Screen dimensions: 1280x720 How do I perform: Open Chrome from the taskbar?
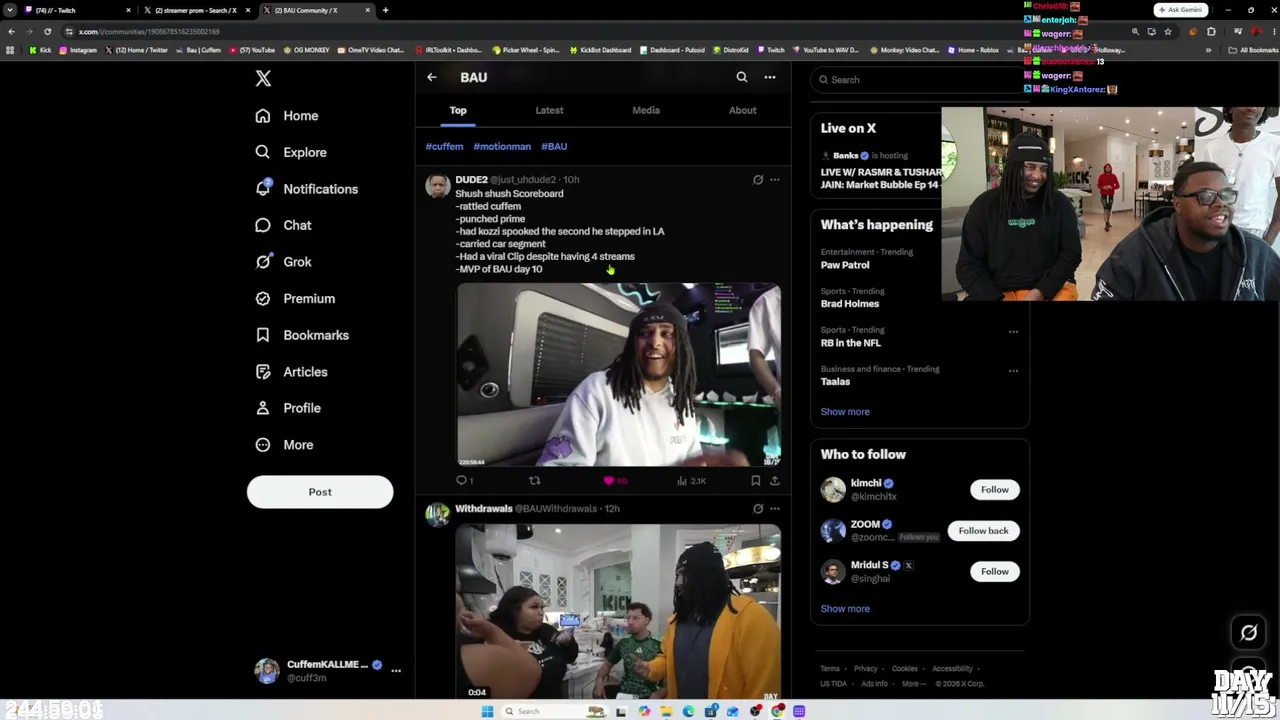777,711
